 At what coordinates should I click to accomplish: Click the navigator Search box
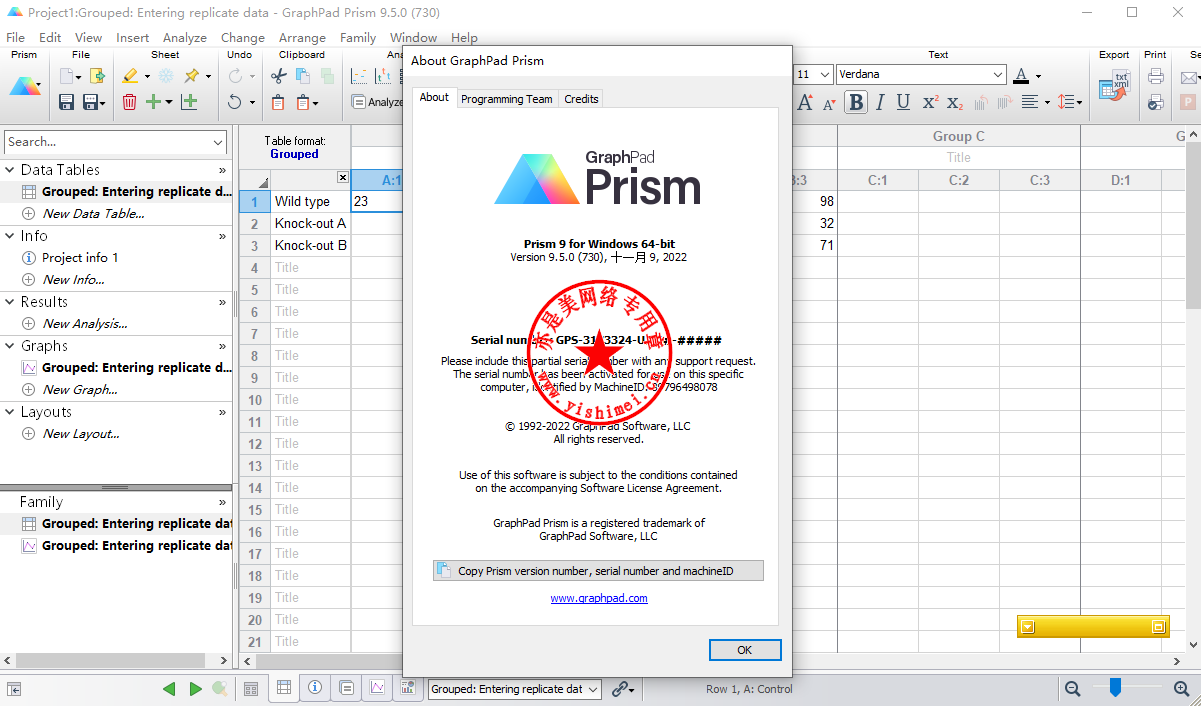pos(117,142)
